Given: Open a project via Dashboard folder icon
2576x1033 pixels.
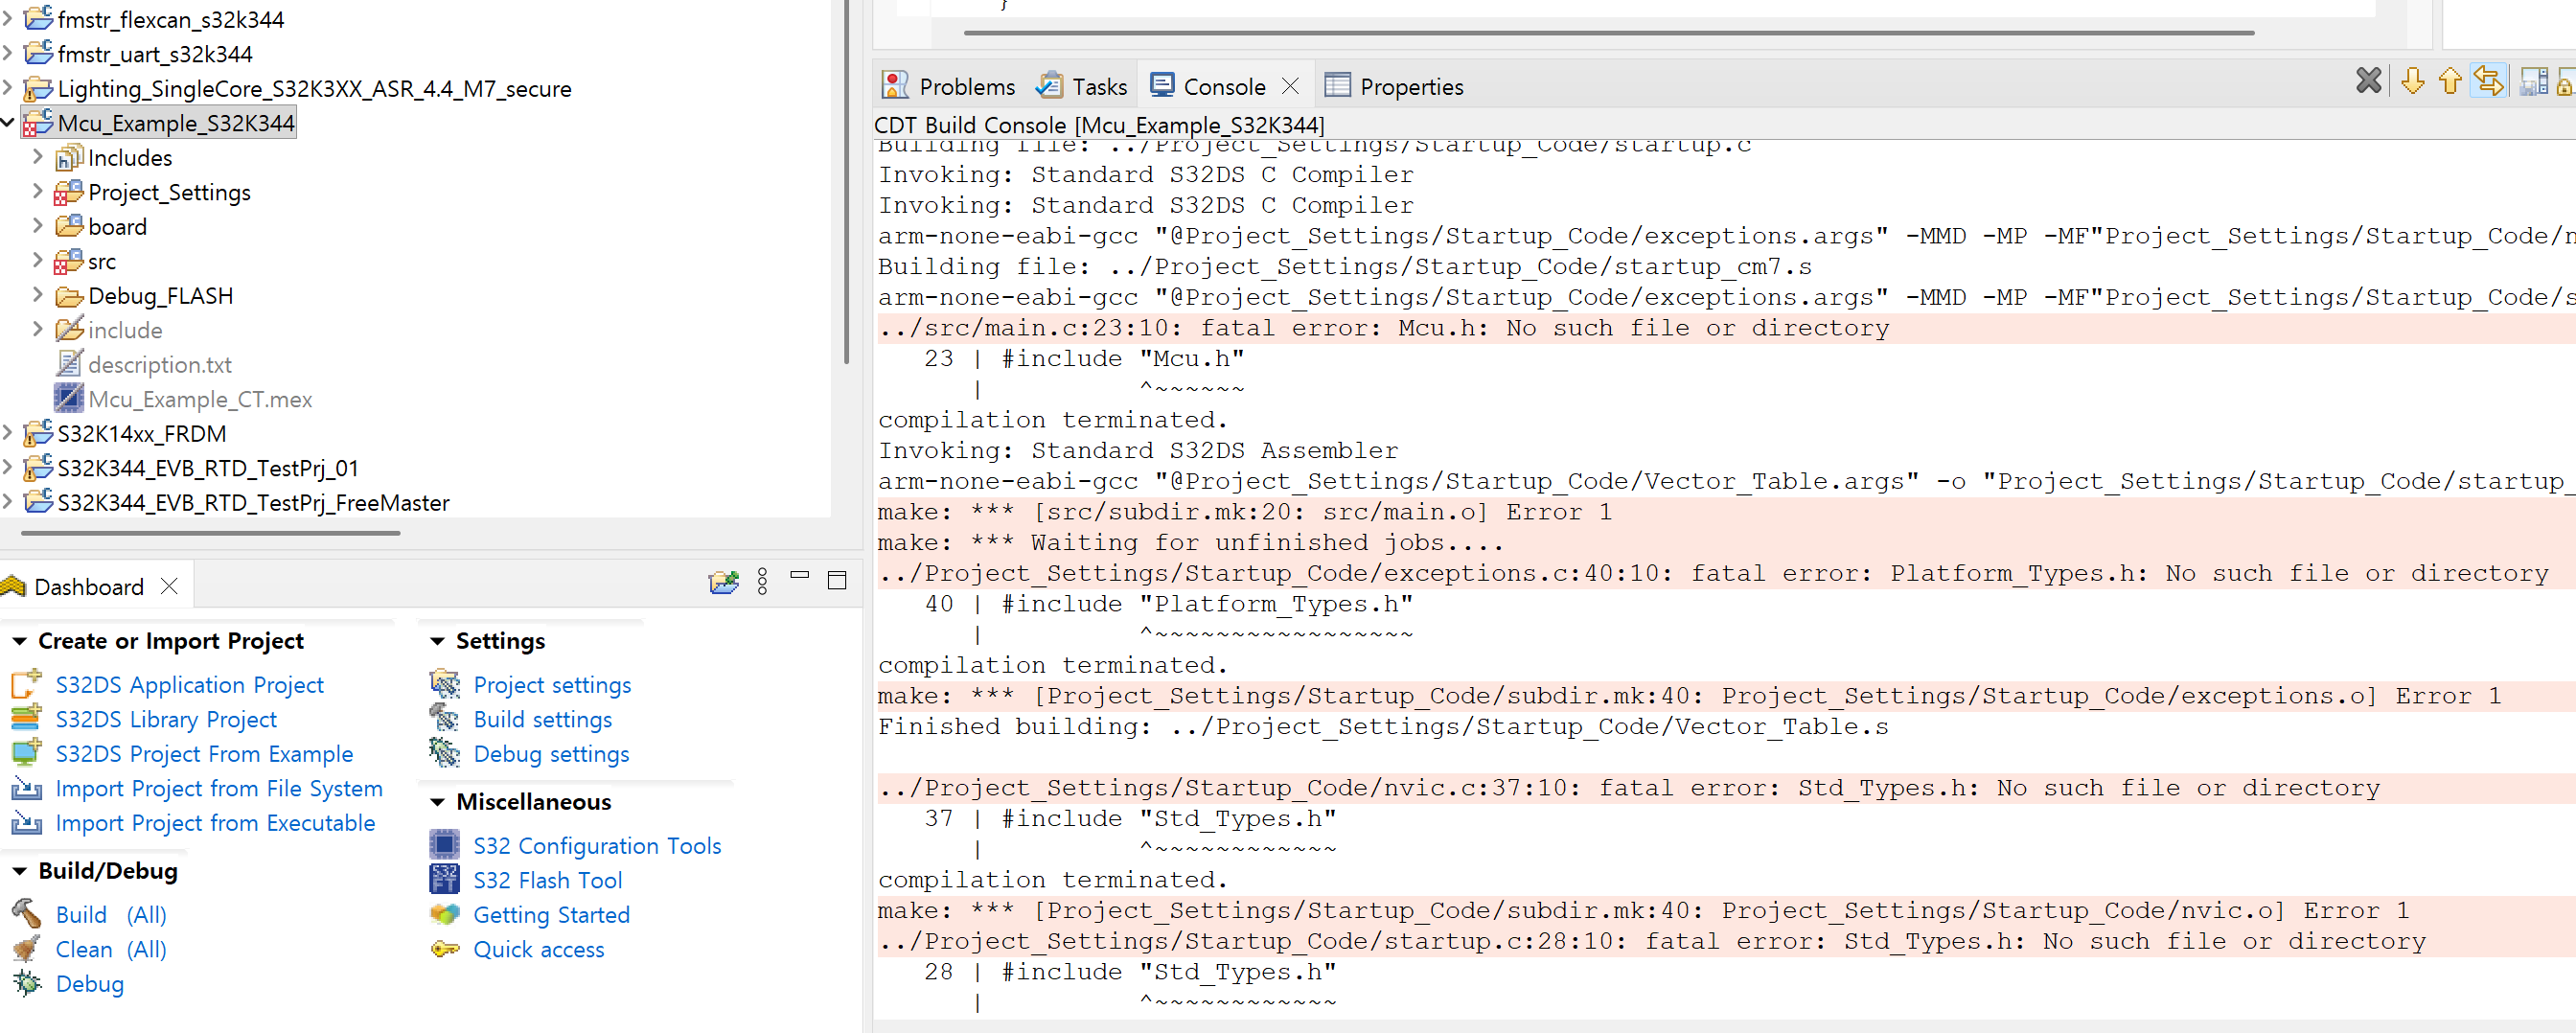Looking at the screenshot, I should (723, 582).
